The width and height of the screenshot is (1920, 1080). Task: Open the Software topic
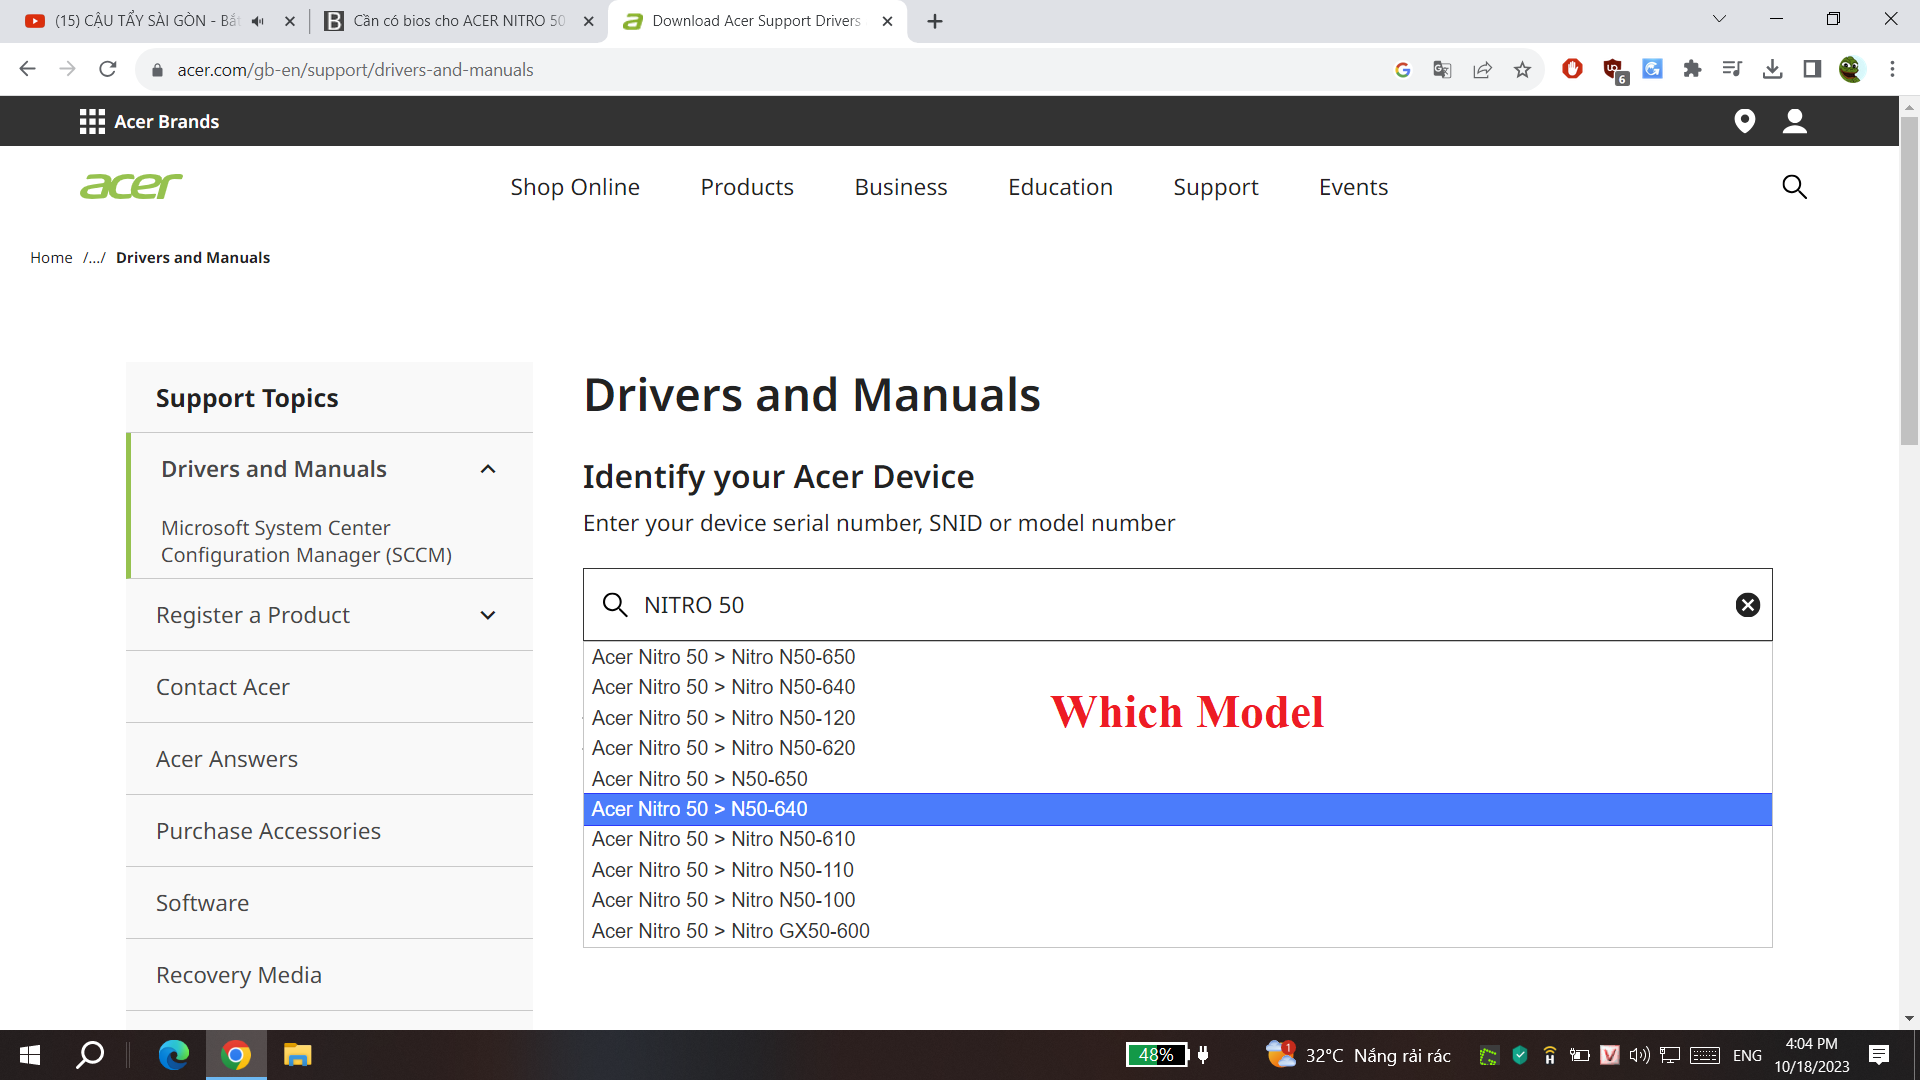click(x=202, y=903)
